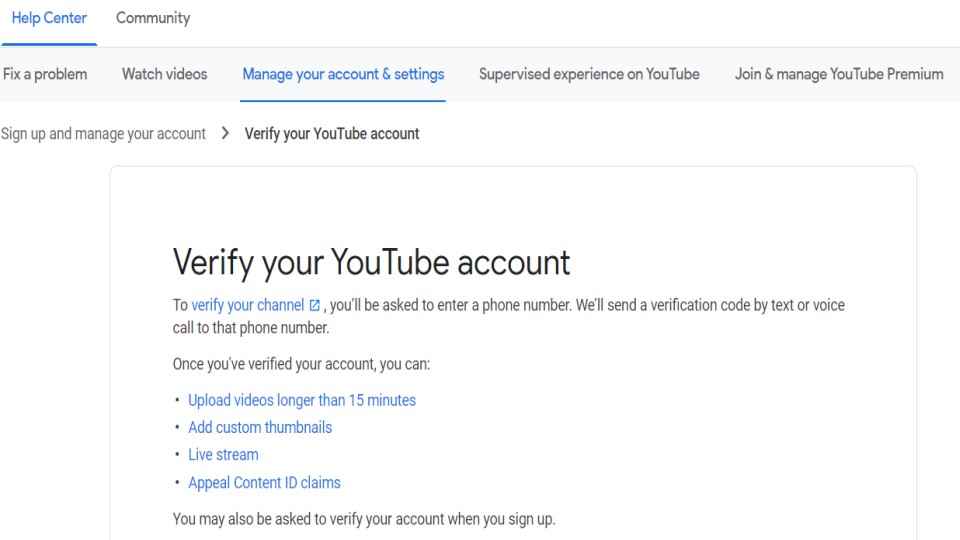This screenshot has height=540, width=960.
Task: Open the Watch videos category
Action: [165, 74]
